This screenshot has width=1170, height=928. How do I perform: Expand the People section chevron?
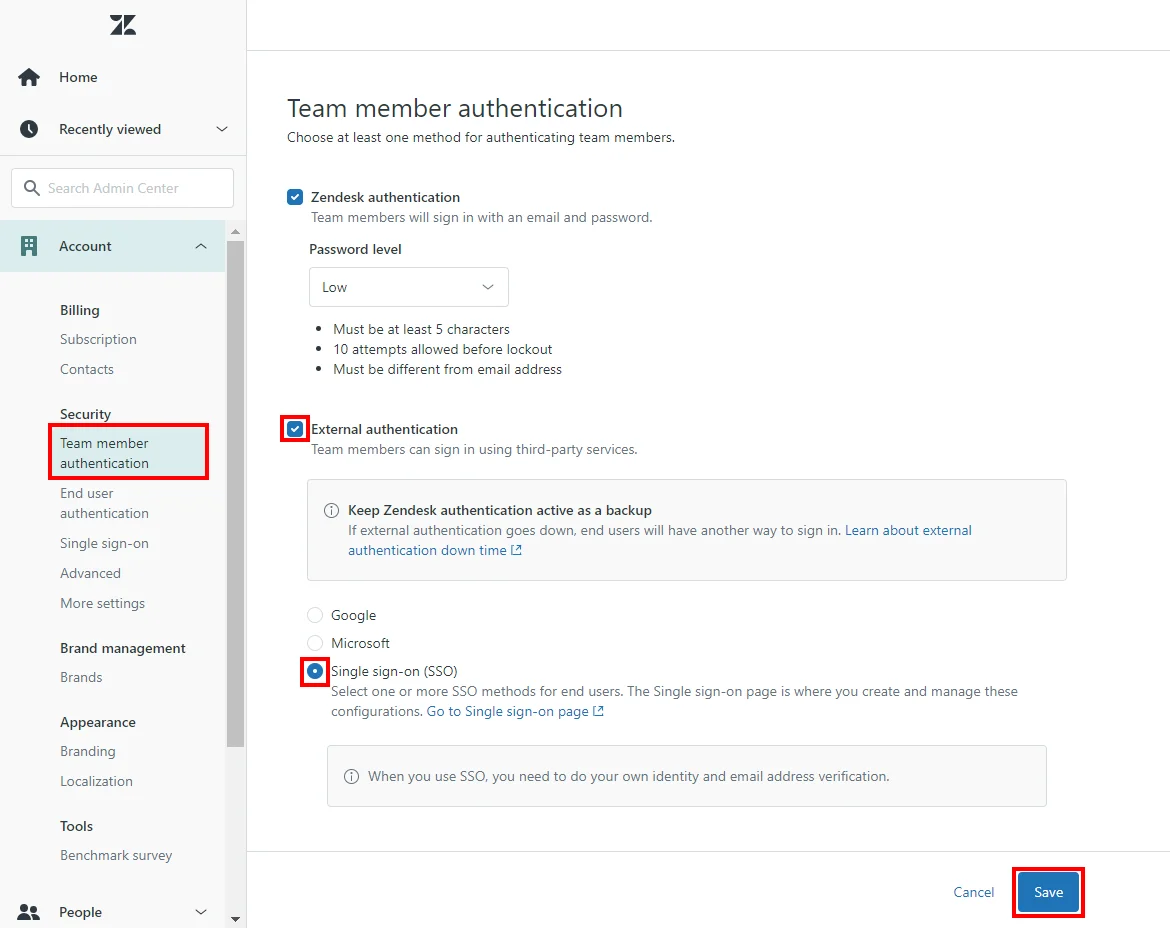pos(200,911)
